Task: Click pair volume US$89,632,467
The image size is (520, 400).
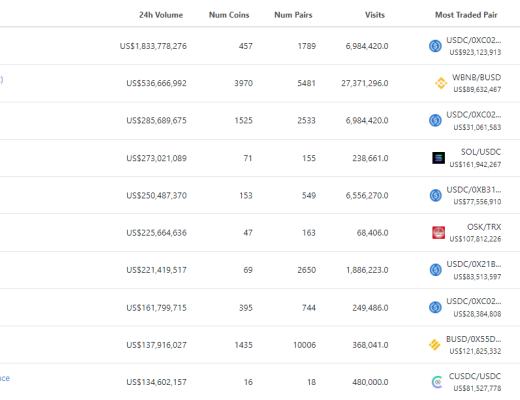Action: click(477, 90)
